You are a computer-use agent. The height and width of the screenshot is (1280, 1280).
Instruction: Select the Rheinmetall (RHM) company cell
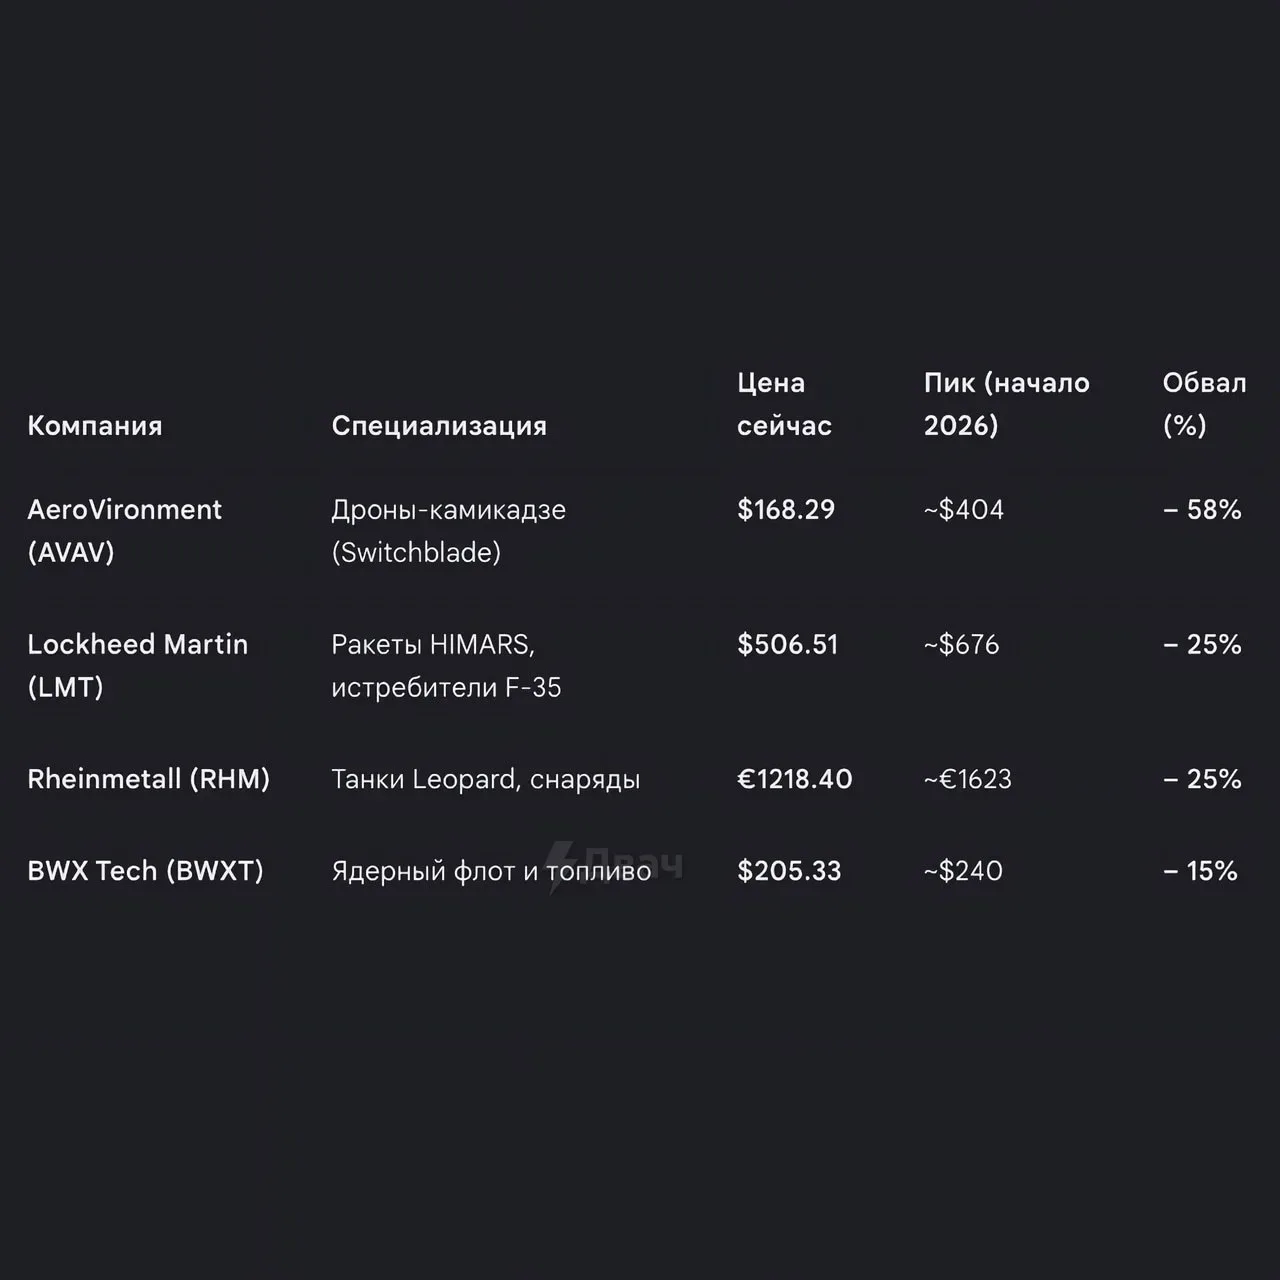(149, 779)
